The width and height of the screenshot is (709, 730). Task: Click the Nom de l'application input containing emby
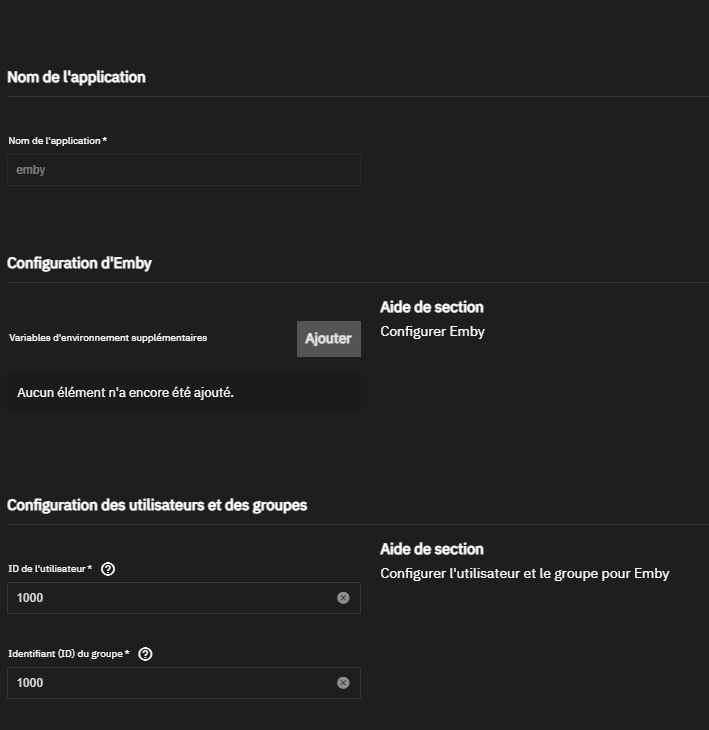pos(183,170)
